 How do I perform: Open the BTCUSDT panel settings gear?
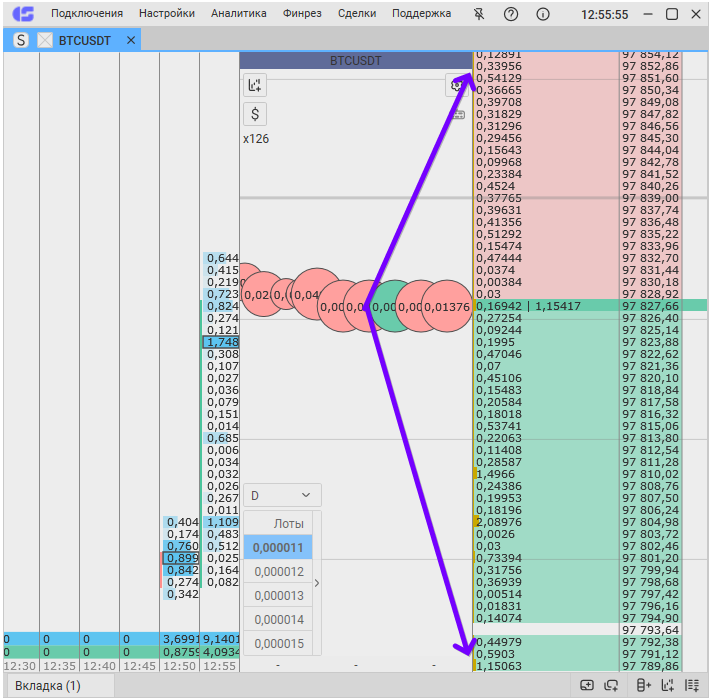[457, 85]
